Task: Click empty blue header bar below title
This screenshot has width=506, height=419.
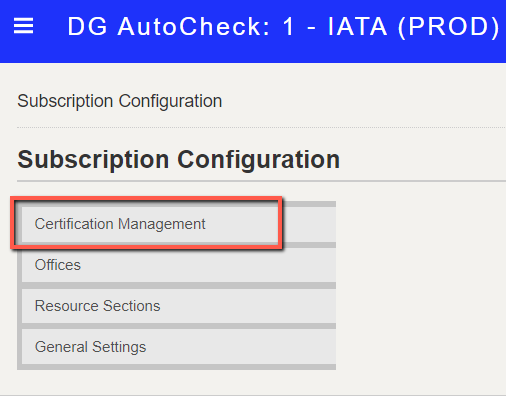Action: pyautogui.click(x=253, y=52)
